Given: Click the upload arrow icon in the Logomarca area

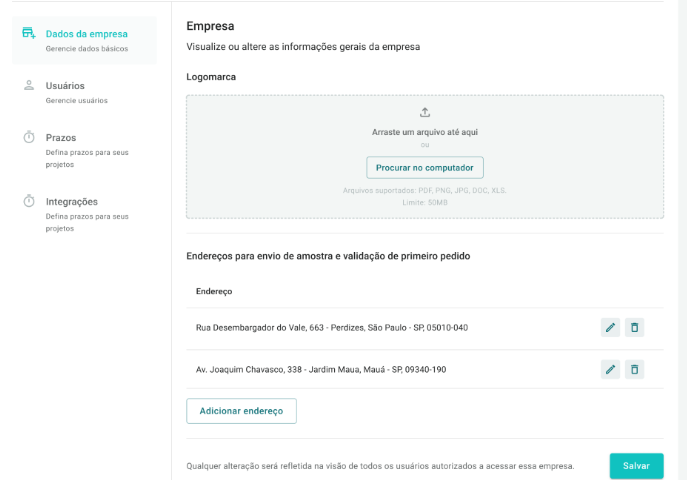Looking at the screenshot, I should coord(425,113).
